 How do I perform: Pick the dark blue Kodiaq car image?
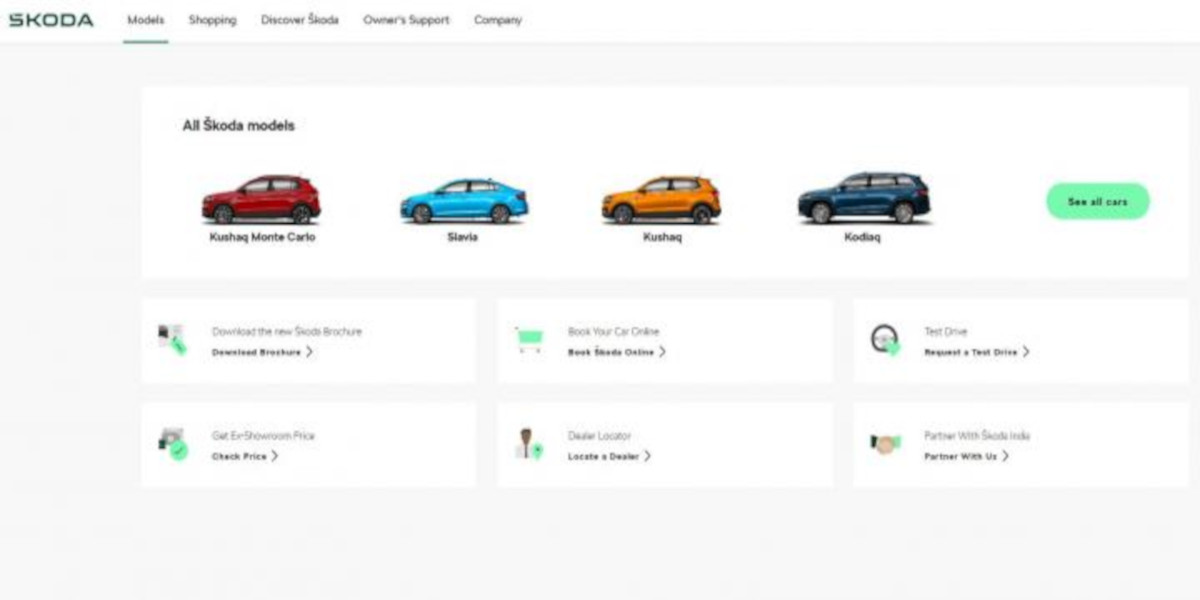[x=864, y=198]
